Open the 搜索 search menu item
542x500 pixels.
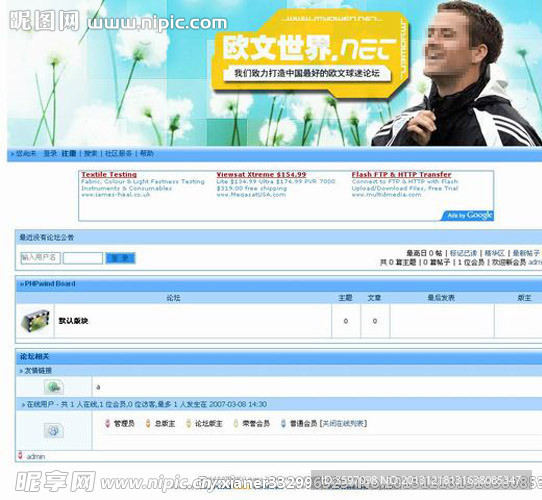(91, 154)
